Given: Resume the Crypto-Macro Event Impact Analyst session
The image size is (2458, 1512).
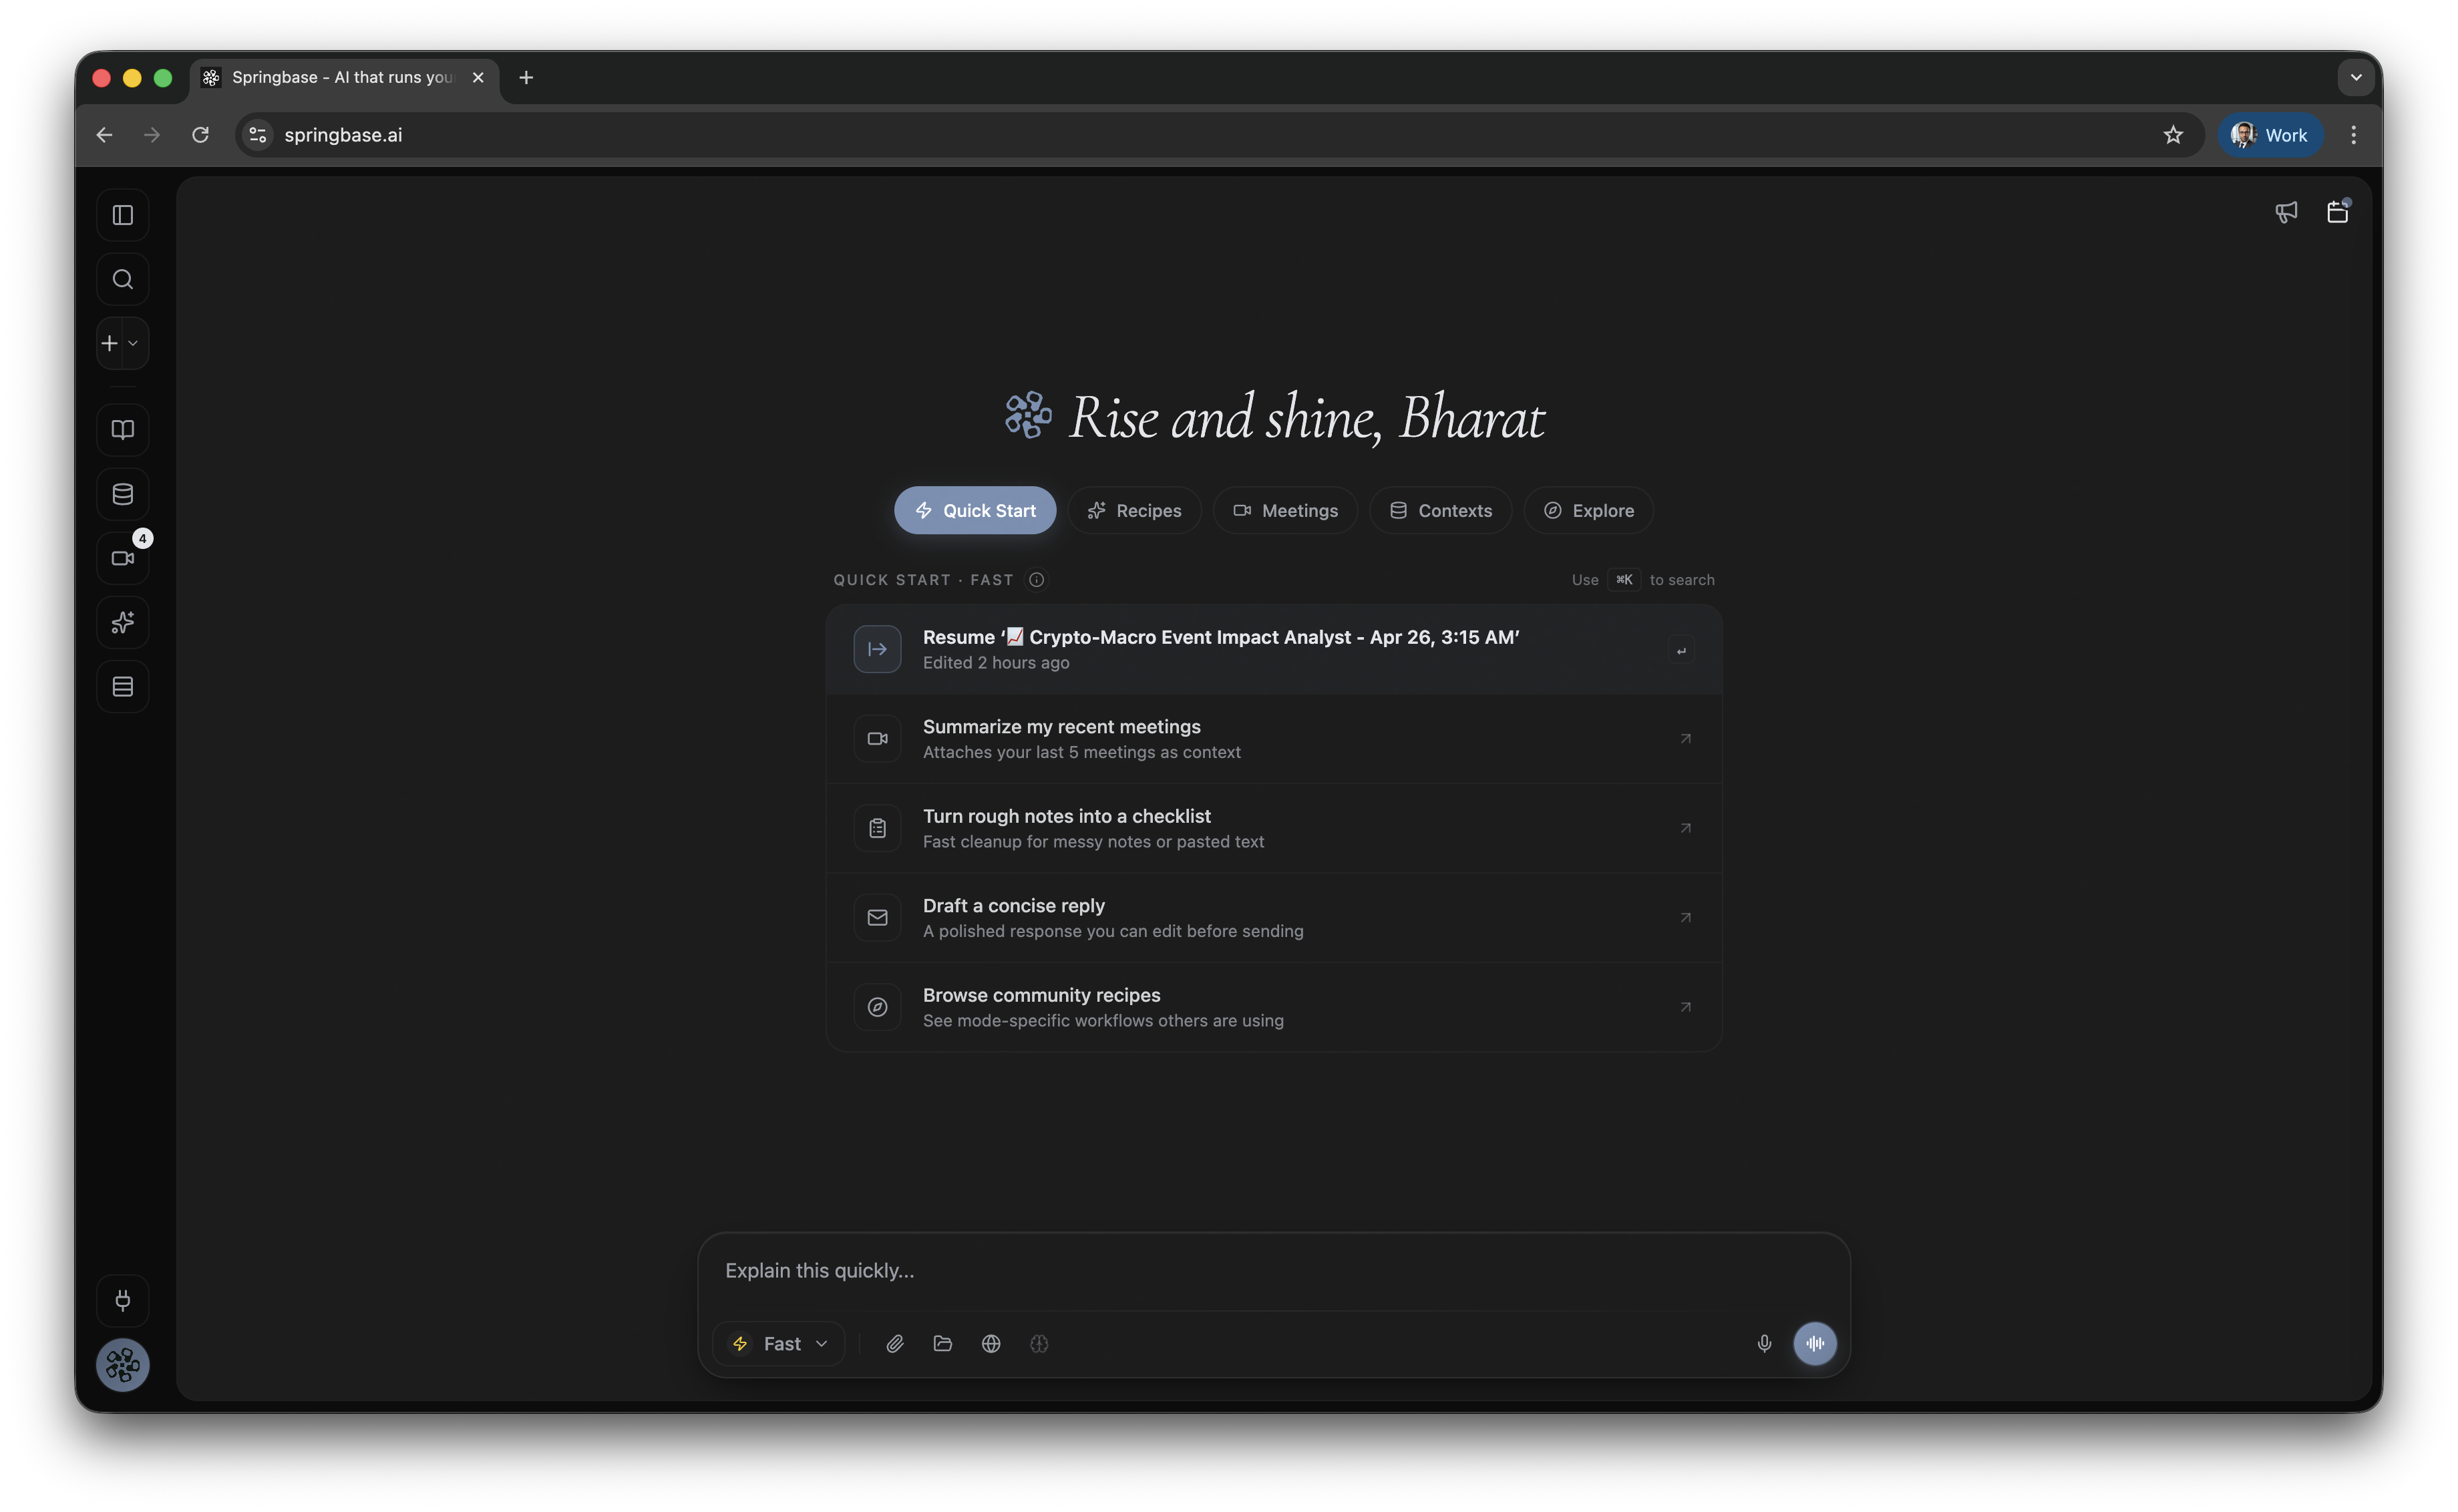Looking at the screenshot, I should [1273, 649].
